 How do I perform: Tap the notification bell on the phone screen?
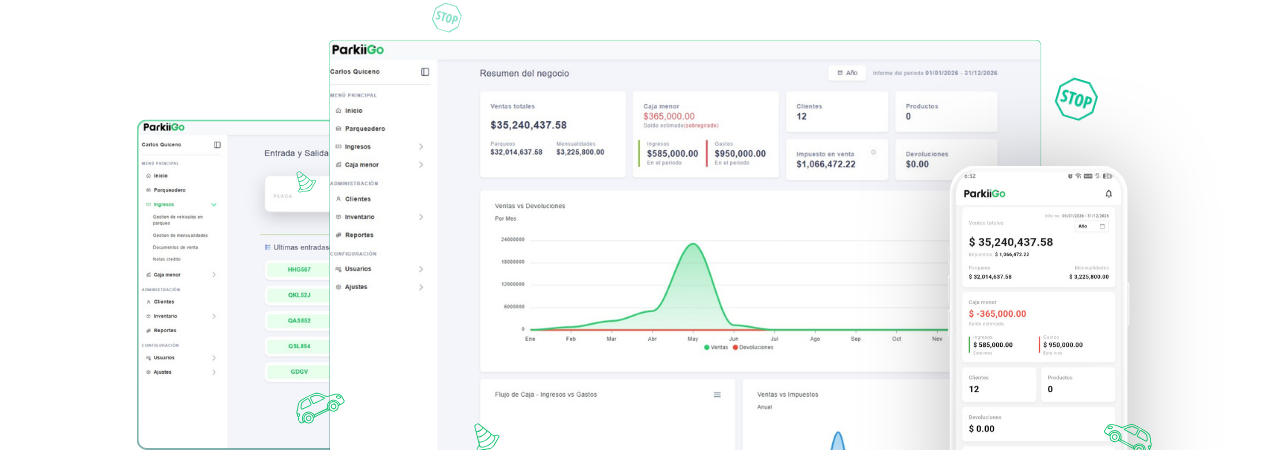1108,194
